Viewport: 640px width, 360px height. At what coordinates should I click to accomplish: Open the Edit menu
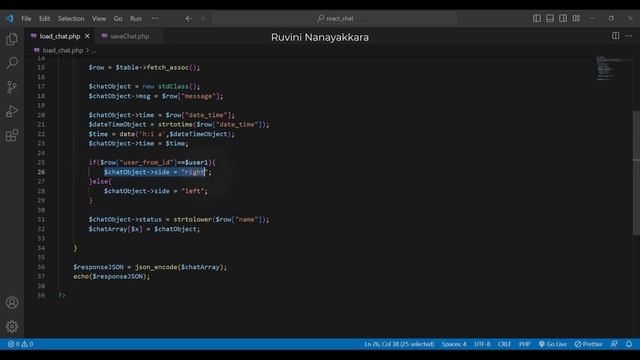tap(44, 19)
